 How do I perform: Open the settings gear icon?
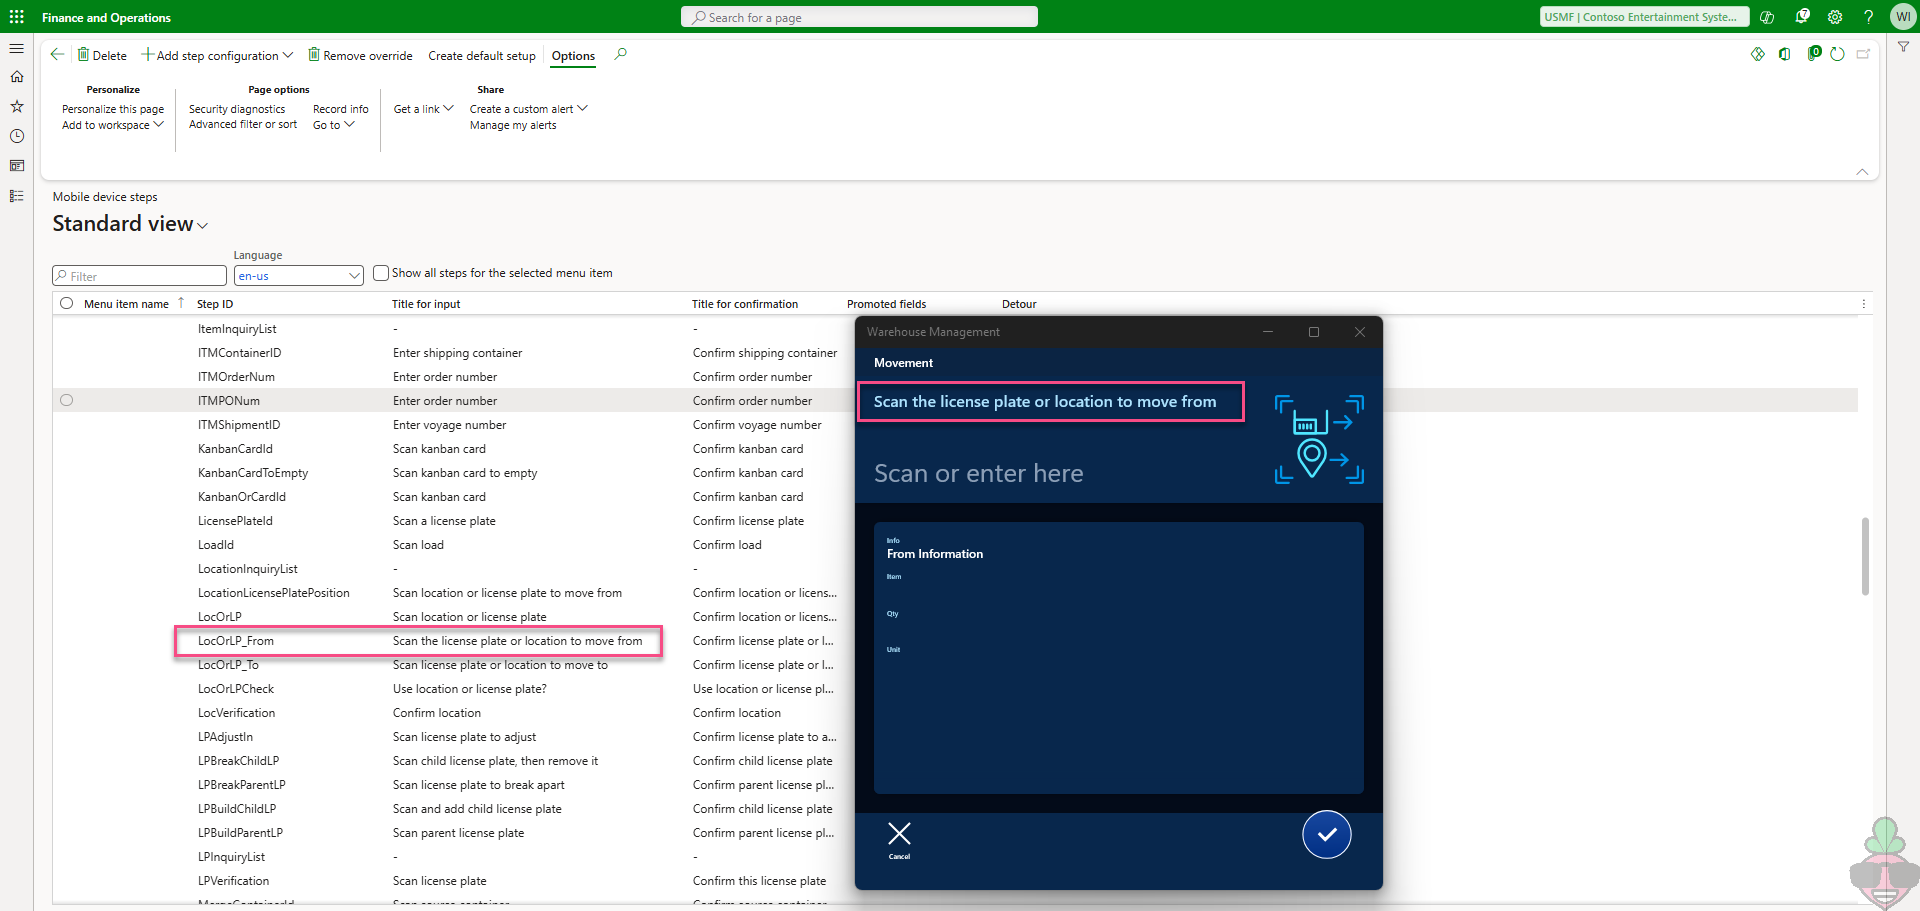(1835, 17)
